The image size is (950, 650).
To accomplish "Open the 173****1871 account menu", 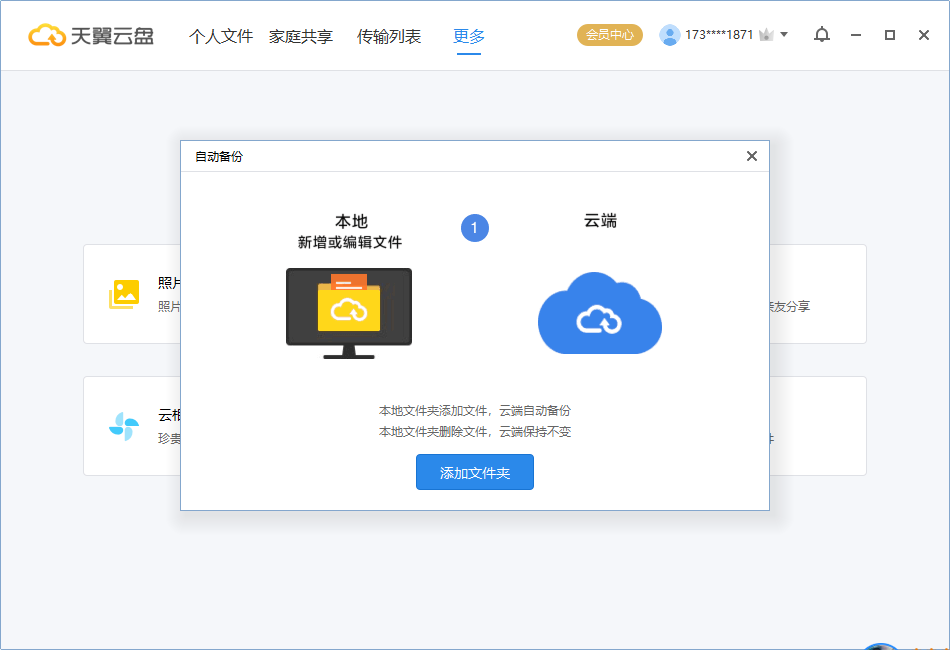I will coord(719,35).
